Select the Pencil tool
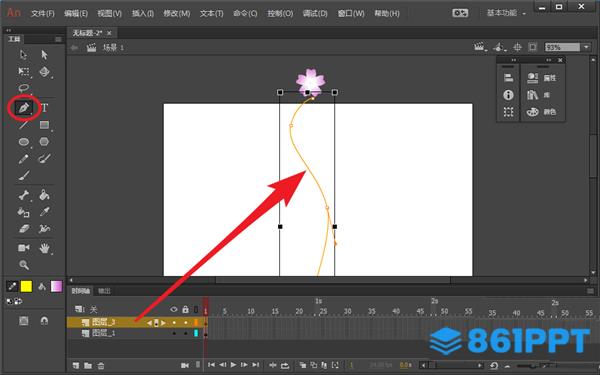600x375 pixels. [x=24, y=159]
